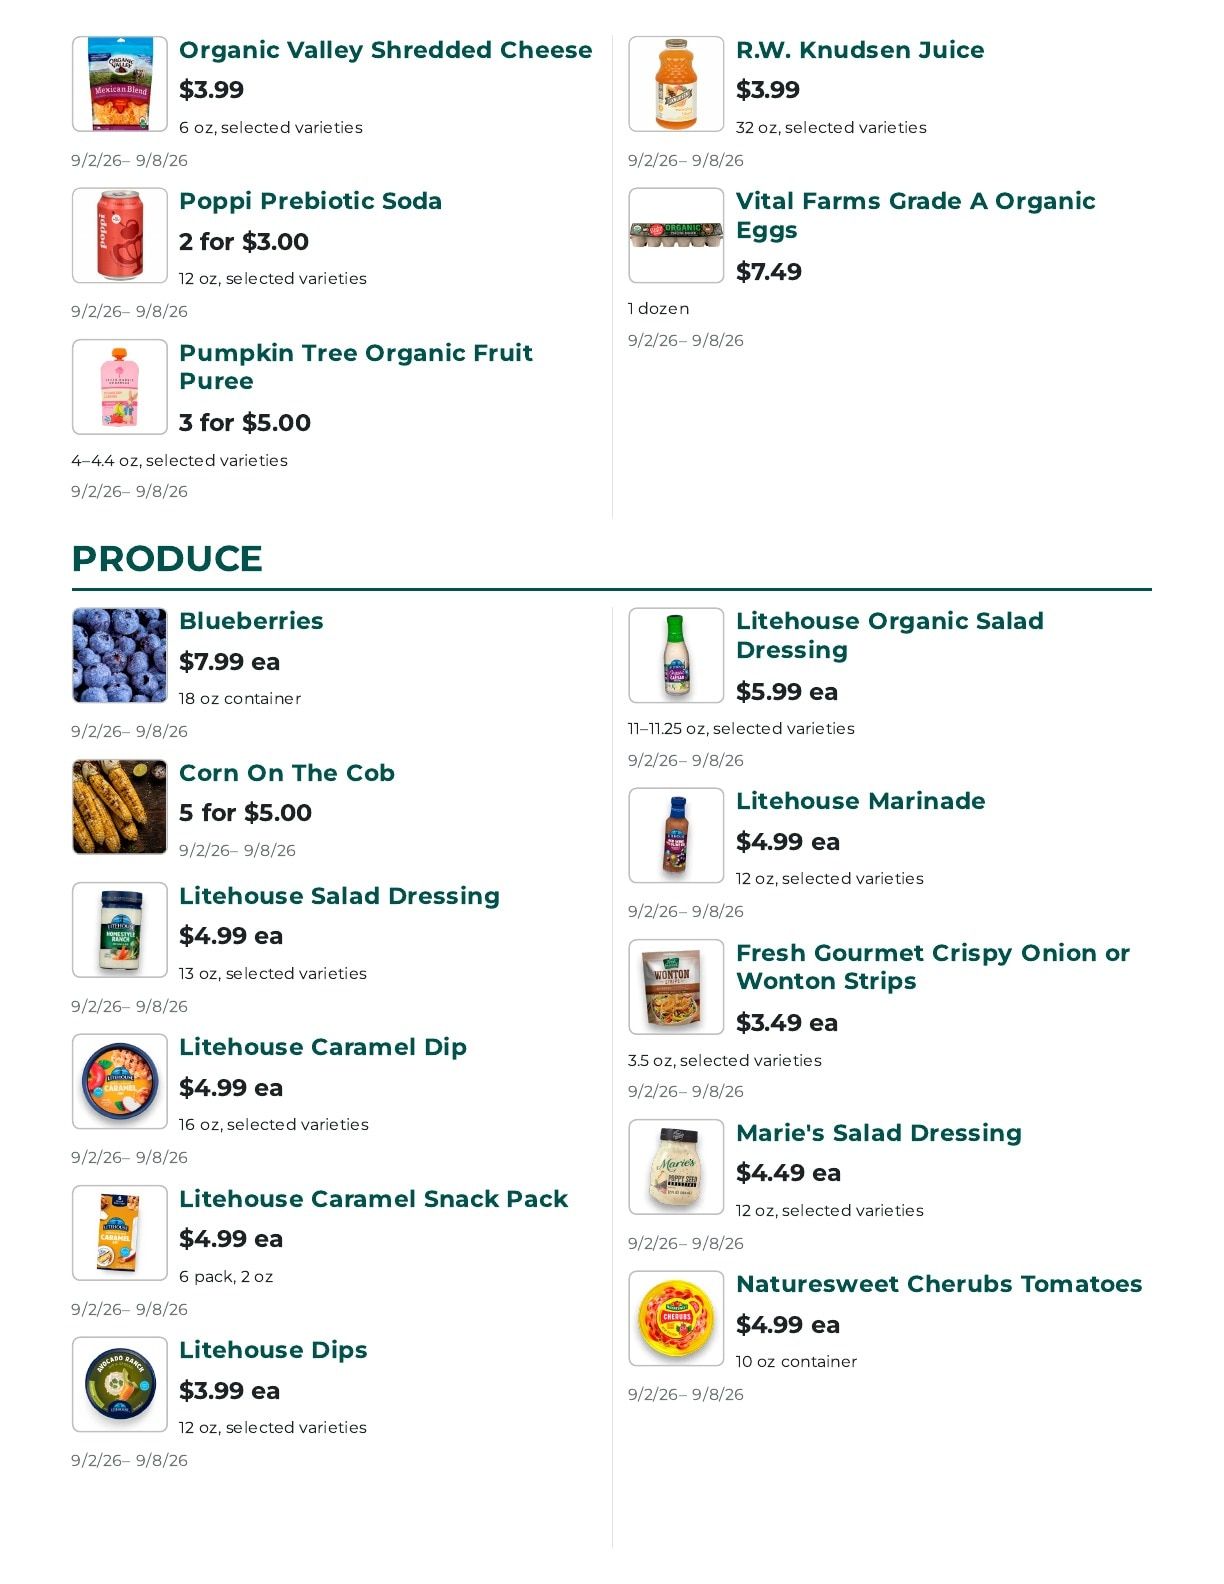Image resolution: width=1224 pixels, height=1584 pixels.
Task: Click the Litehouse Organic Salad Dressing title
Action: 890,635
